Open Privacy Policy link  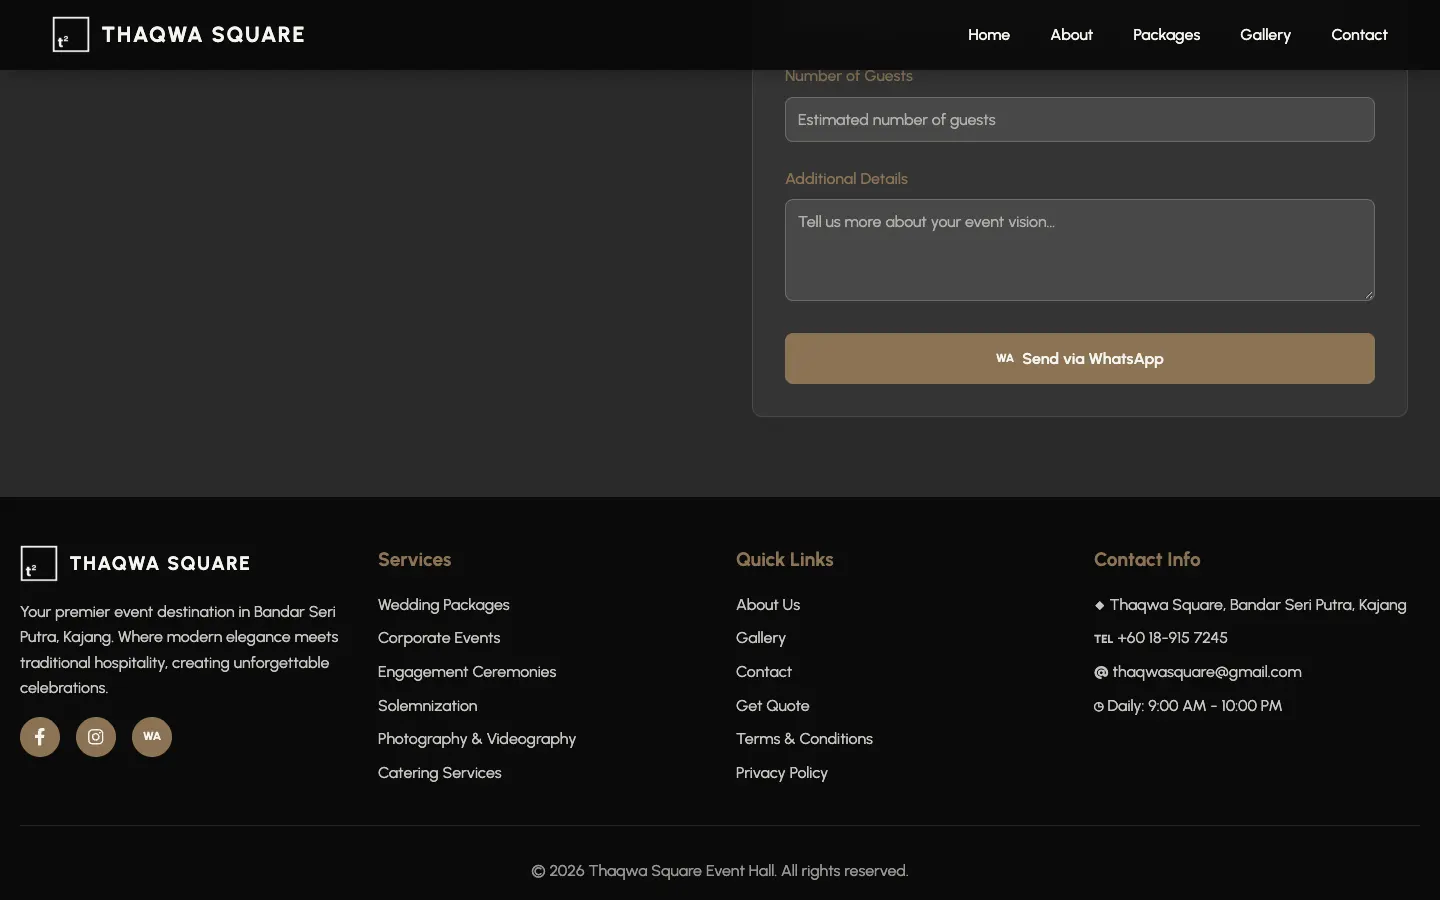point(782,773)
